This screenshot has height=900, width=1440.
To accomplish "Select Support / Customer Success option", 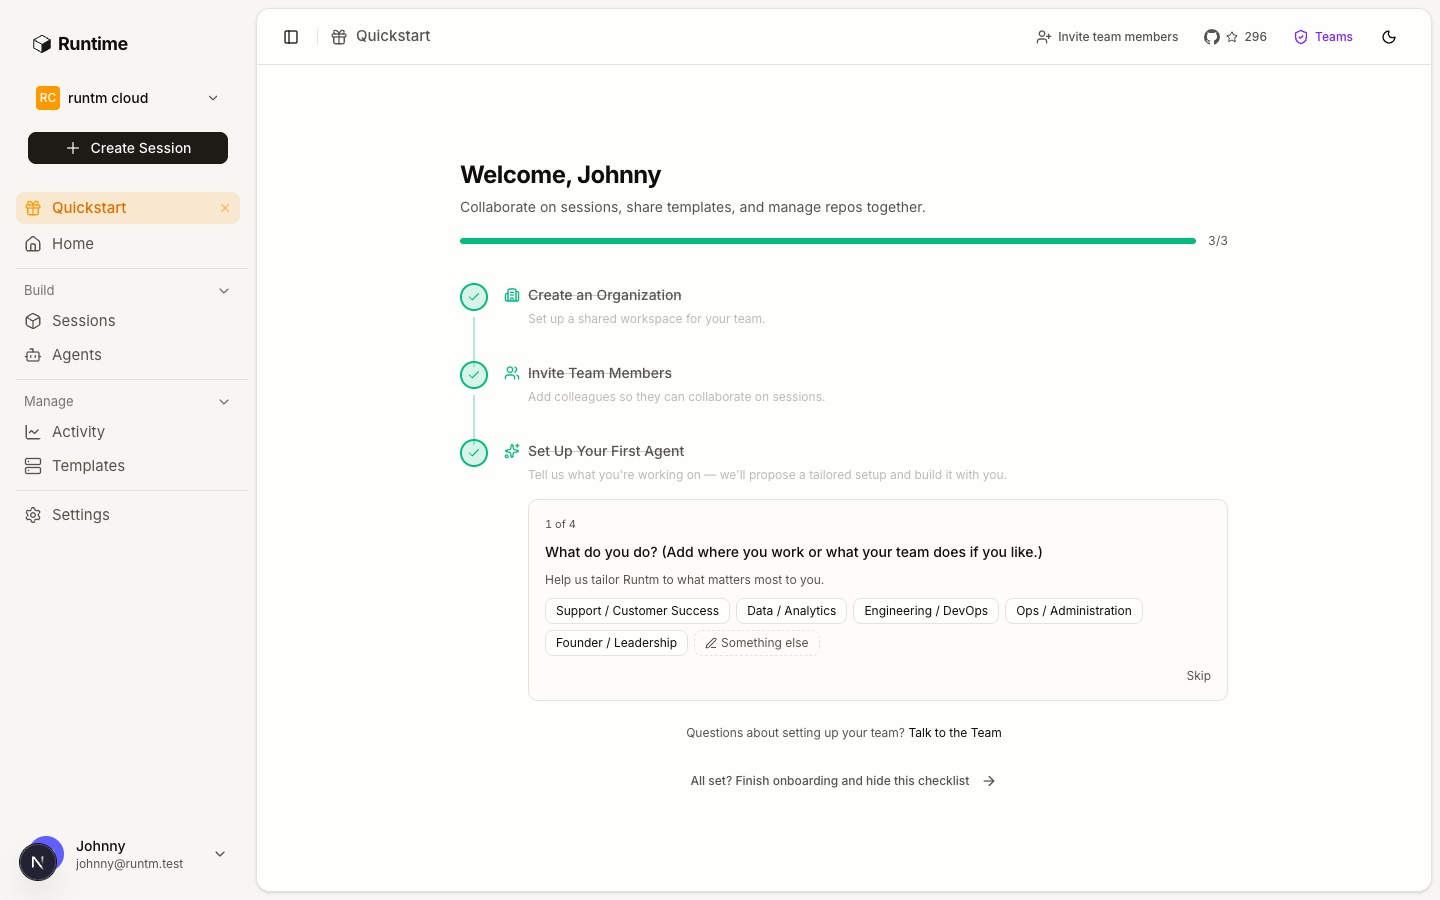I will [x=637, y=611].
